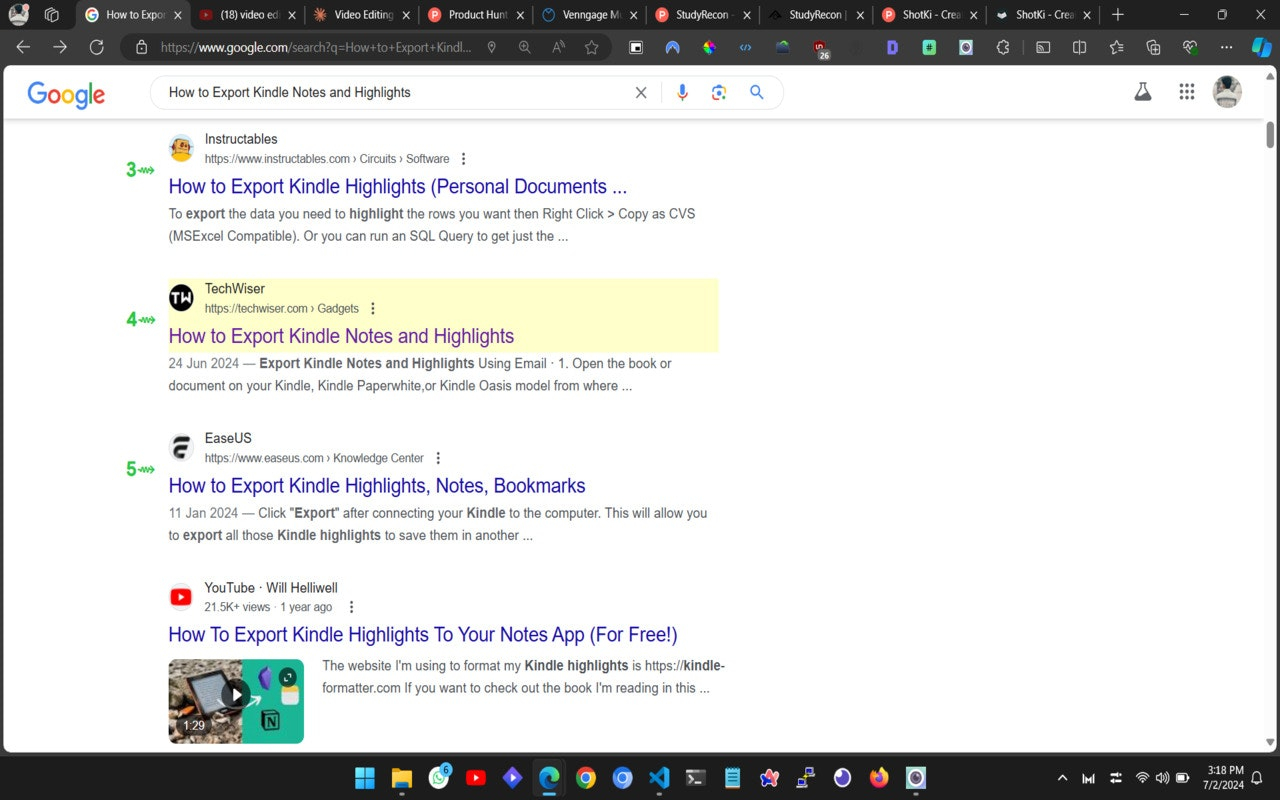Open the tab actions menu
Screen dimensions: 1280x800
pos(52,15)
